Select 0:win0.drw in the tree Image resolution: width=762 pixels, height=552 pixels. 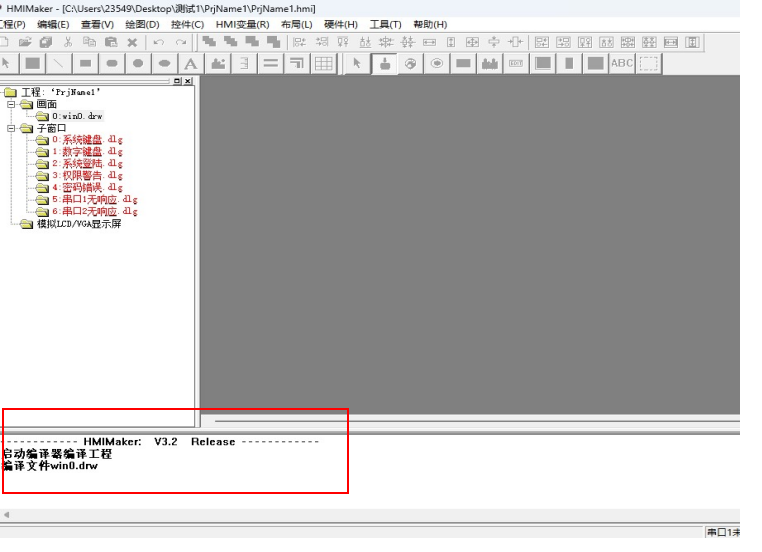(77, 116)
